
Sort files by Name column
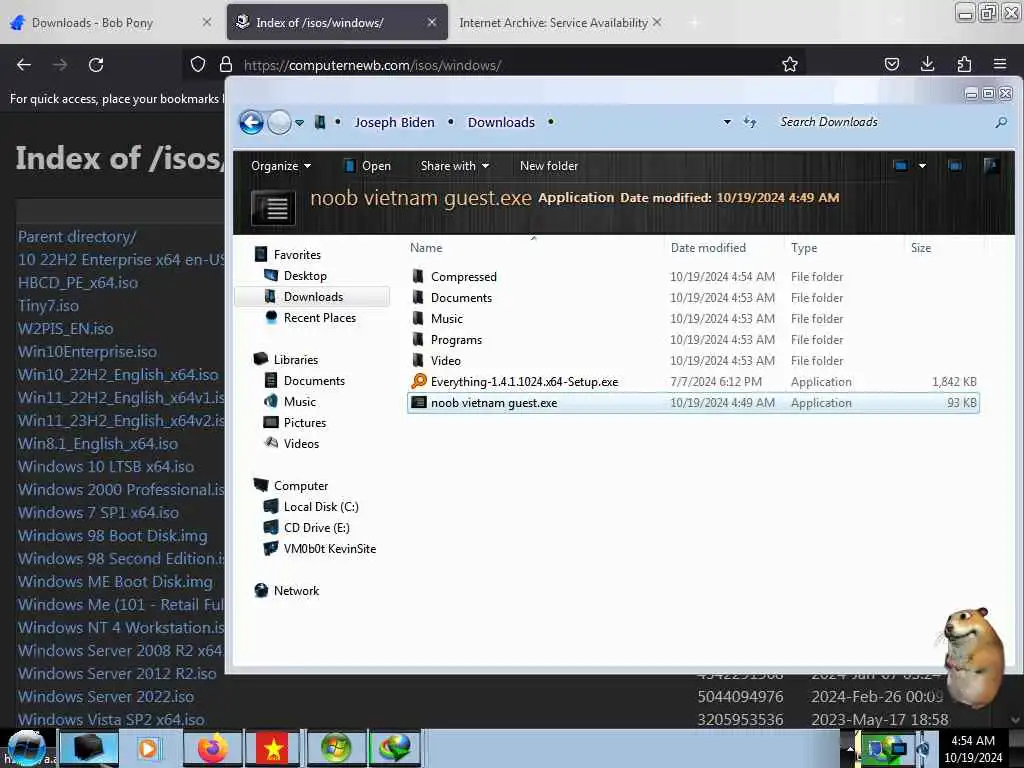pyautogui.click(x=426, y=248)
